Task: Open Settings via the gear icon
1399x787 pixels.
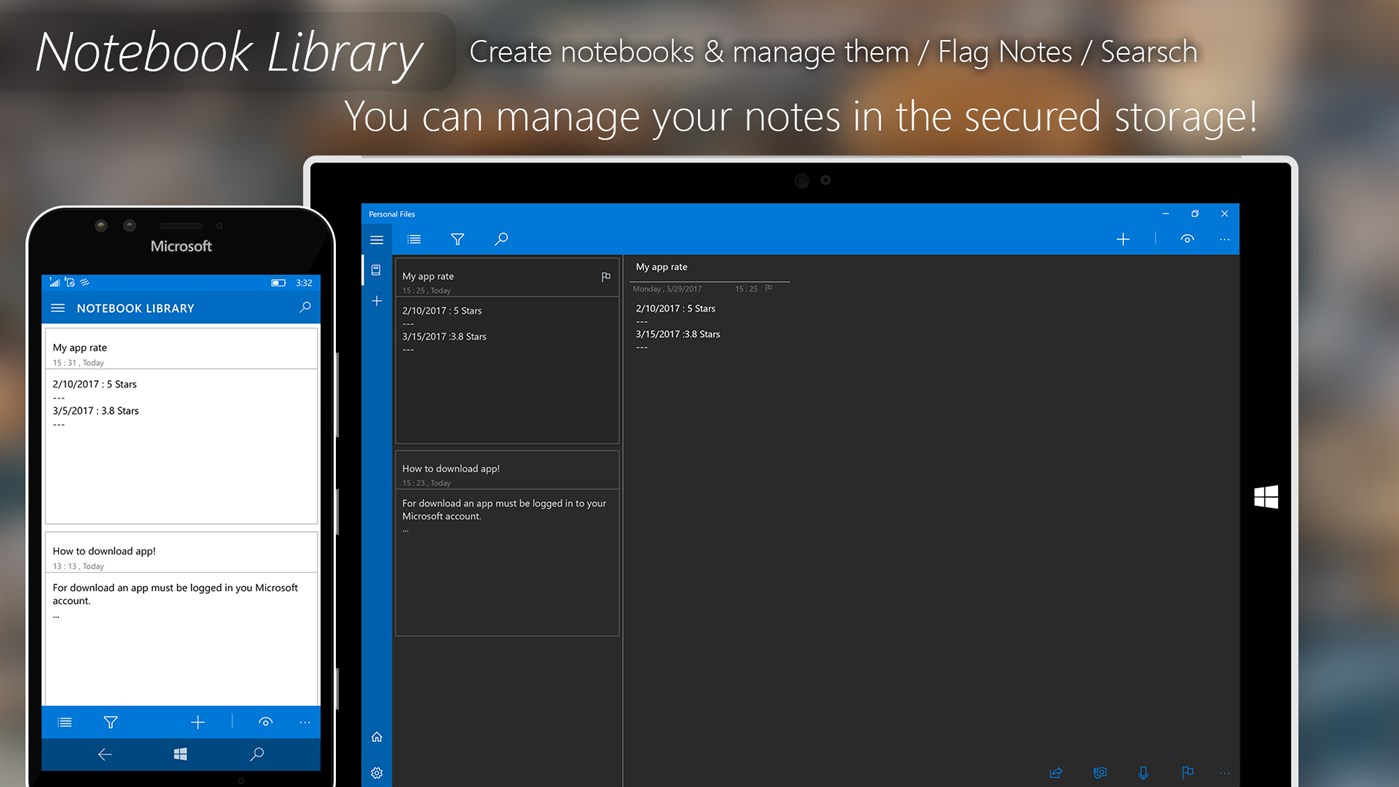Action: (x=376, y=772)
